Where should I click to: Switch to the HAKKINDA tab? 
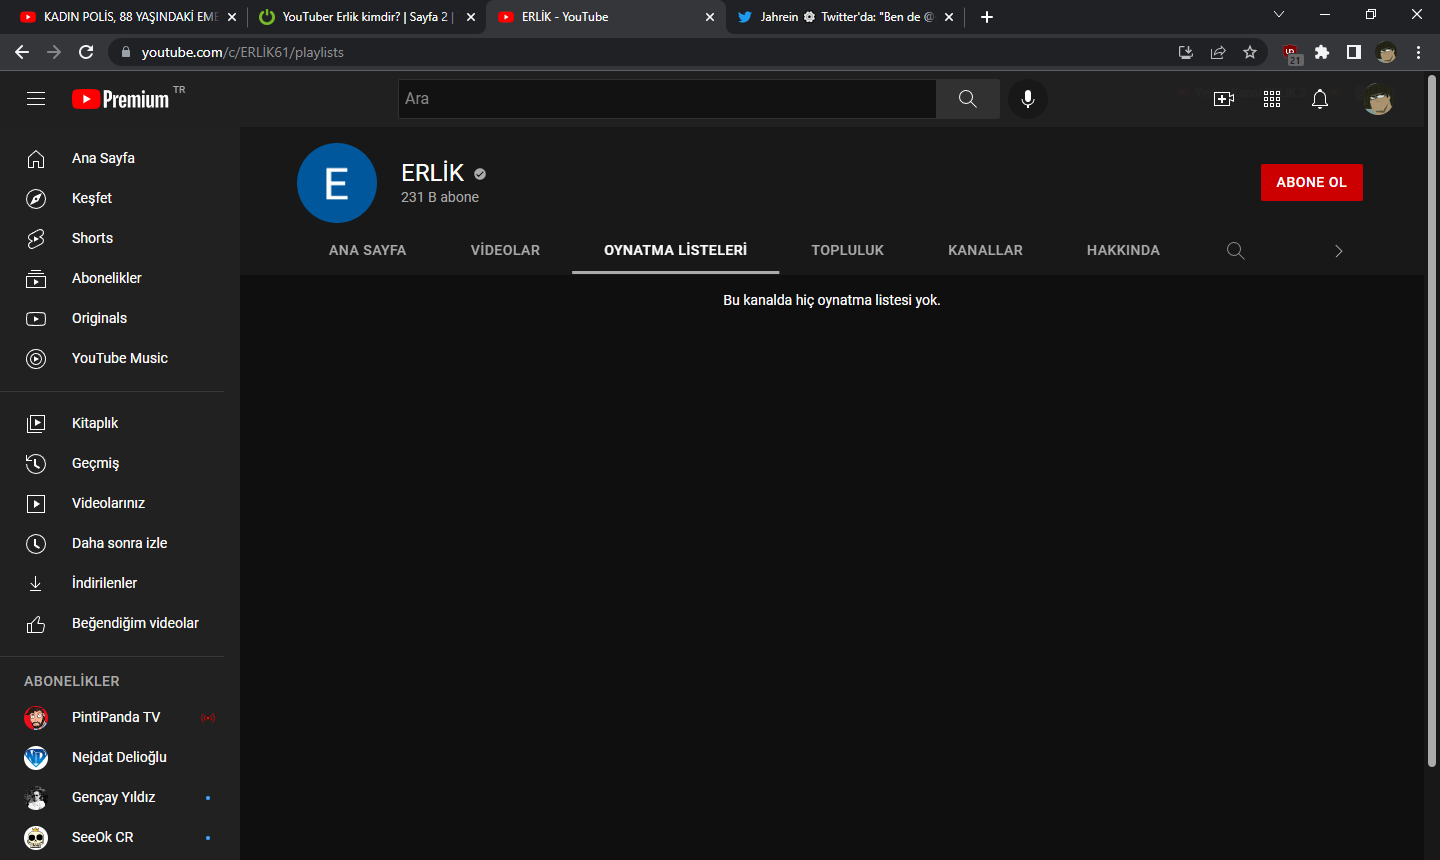point(1124,250)
